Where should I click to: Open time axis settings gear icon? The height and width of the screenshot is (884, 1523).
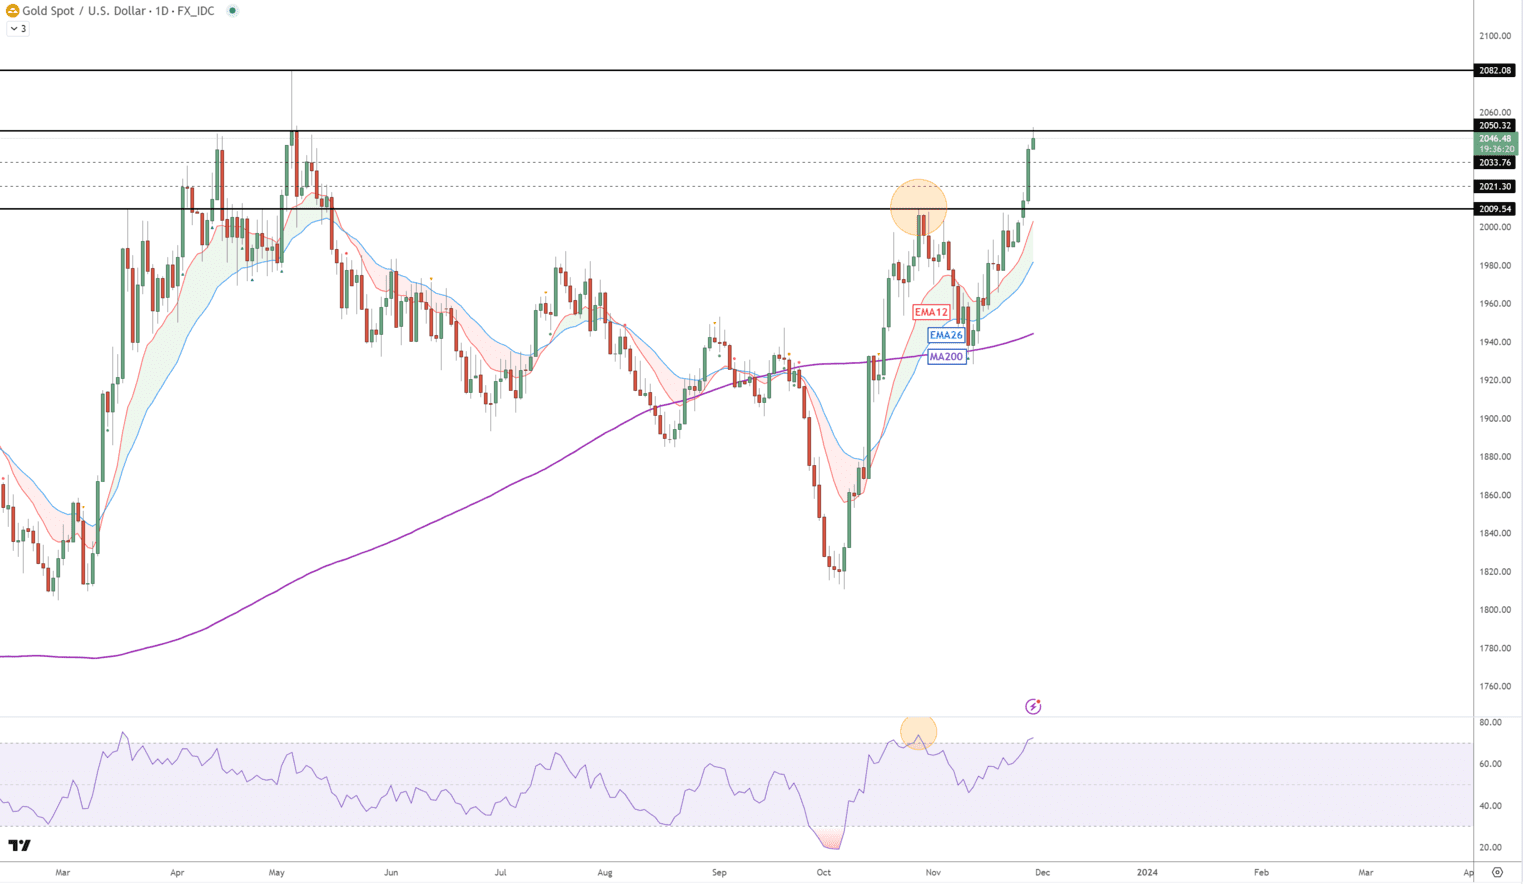point(1497,872)
